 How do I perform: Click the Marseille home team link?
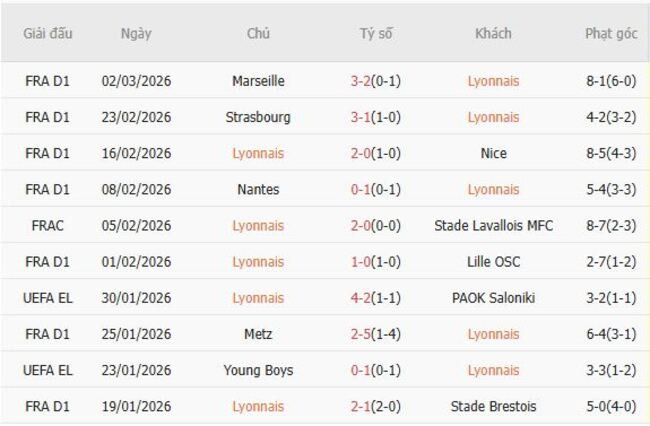point(258,81)
